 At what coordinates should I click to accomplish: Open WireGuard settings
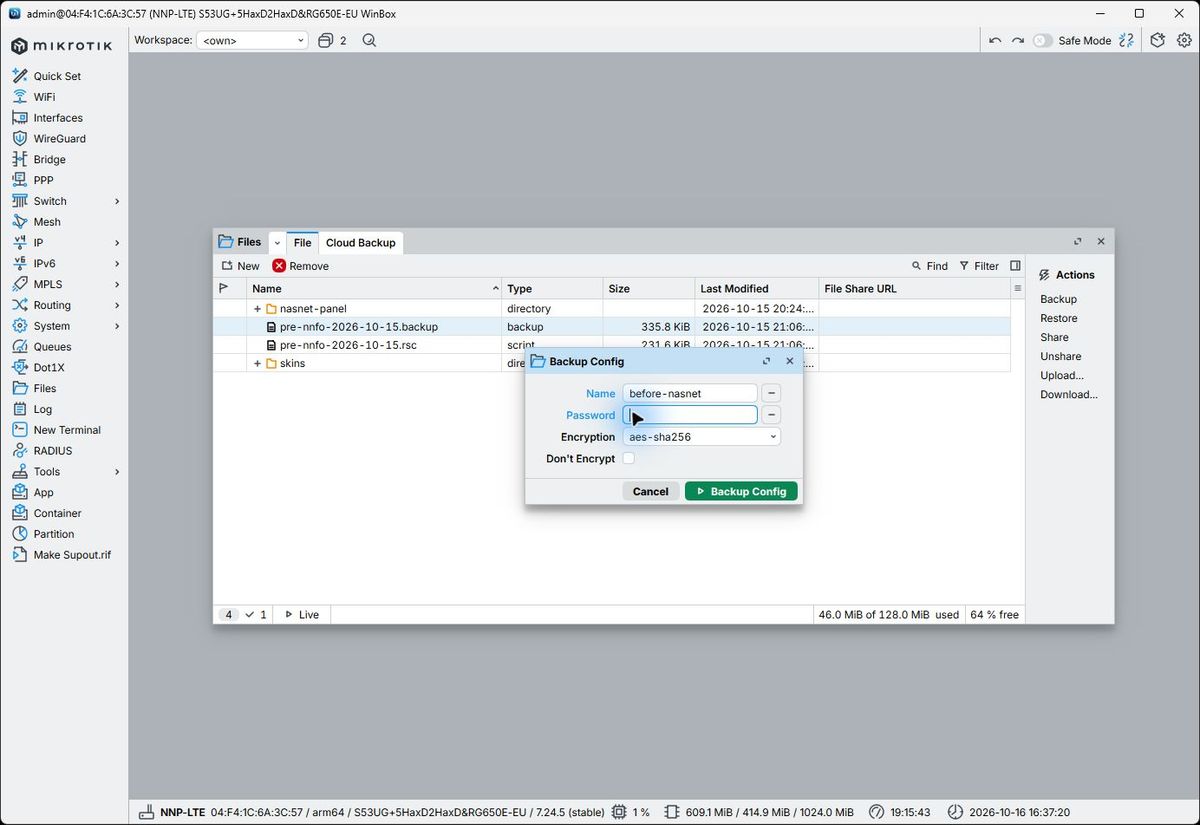tap(60, 139)
